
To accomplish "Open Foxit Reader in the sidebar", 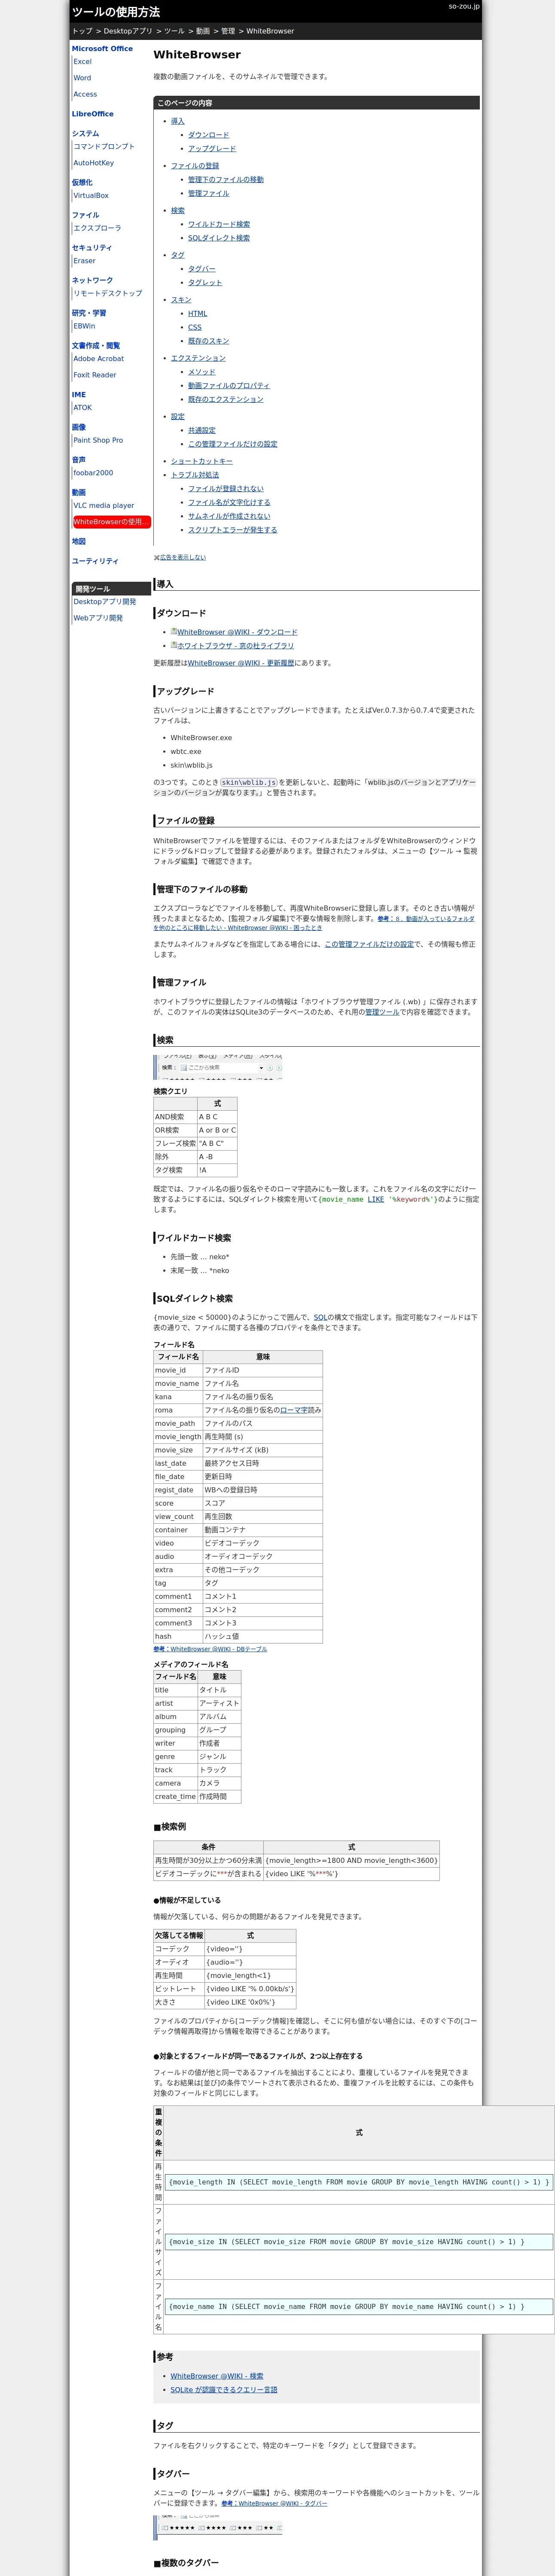I will pos(95,375).
